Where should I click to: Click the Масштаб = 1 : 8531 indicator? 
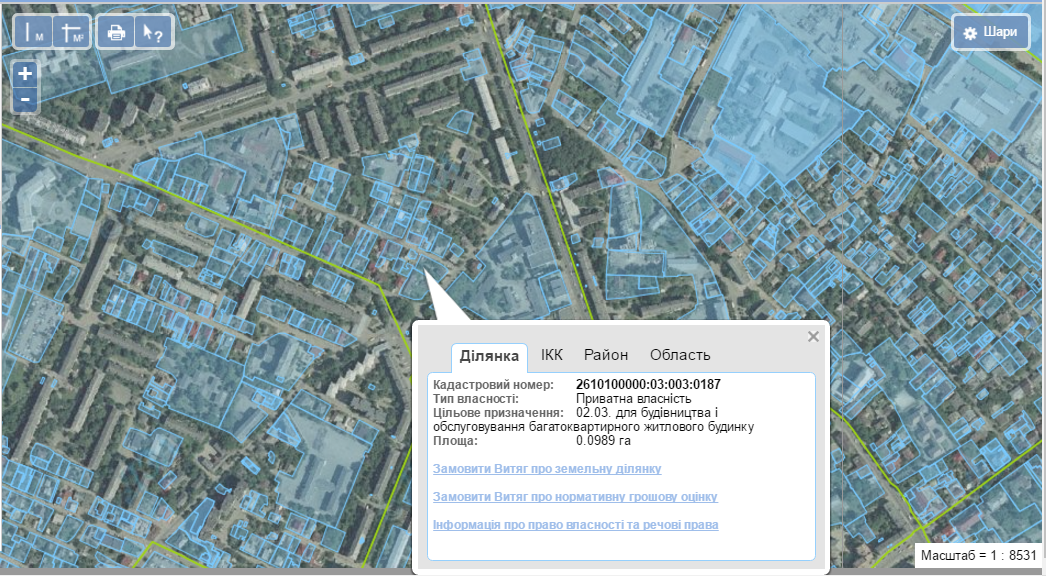(x=979, y=555)
